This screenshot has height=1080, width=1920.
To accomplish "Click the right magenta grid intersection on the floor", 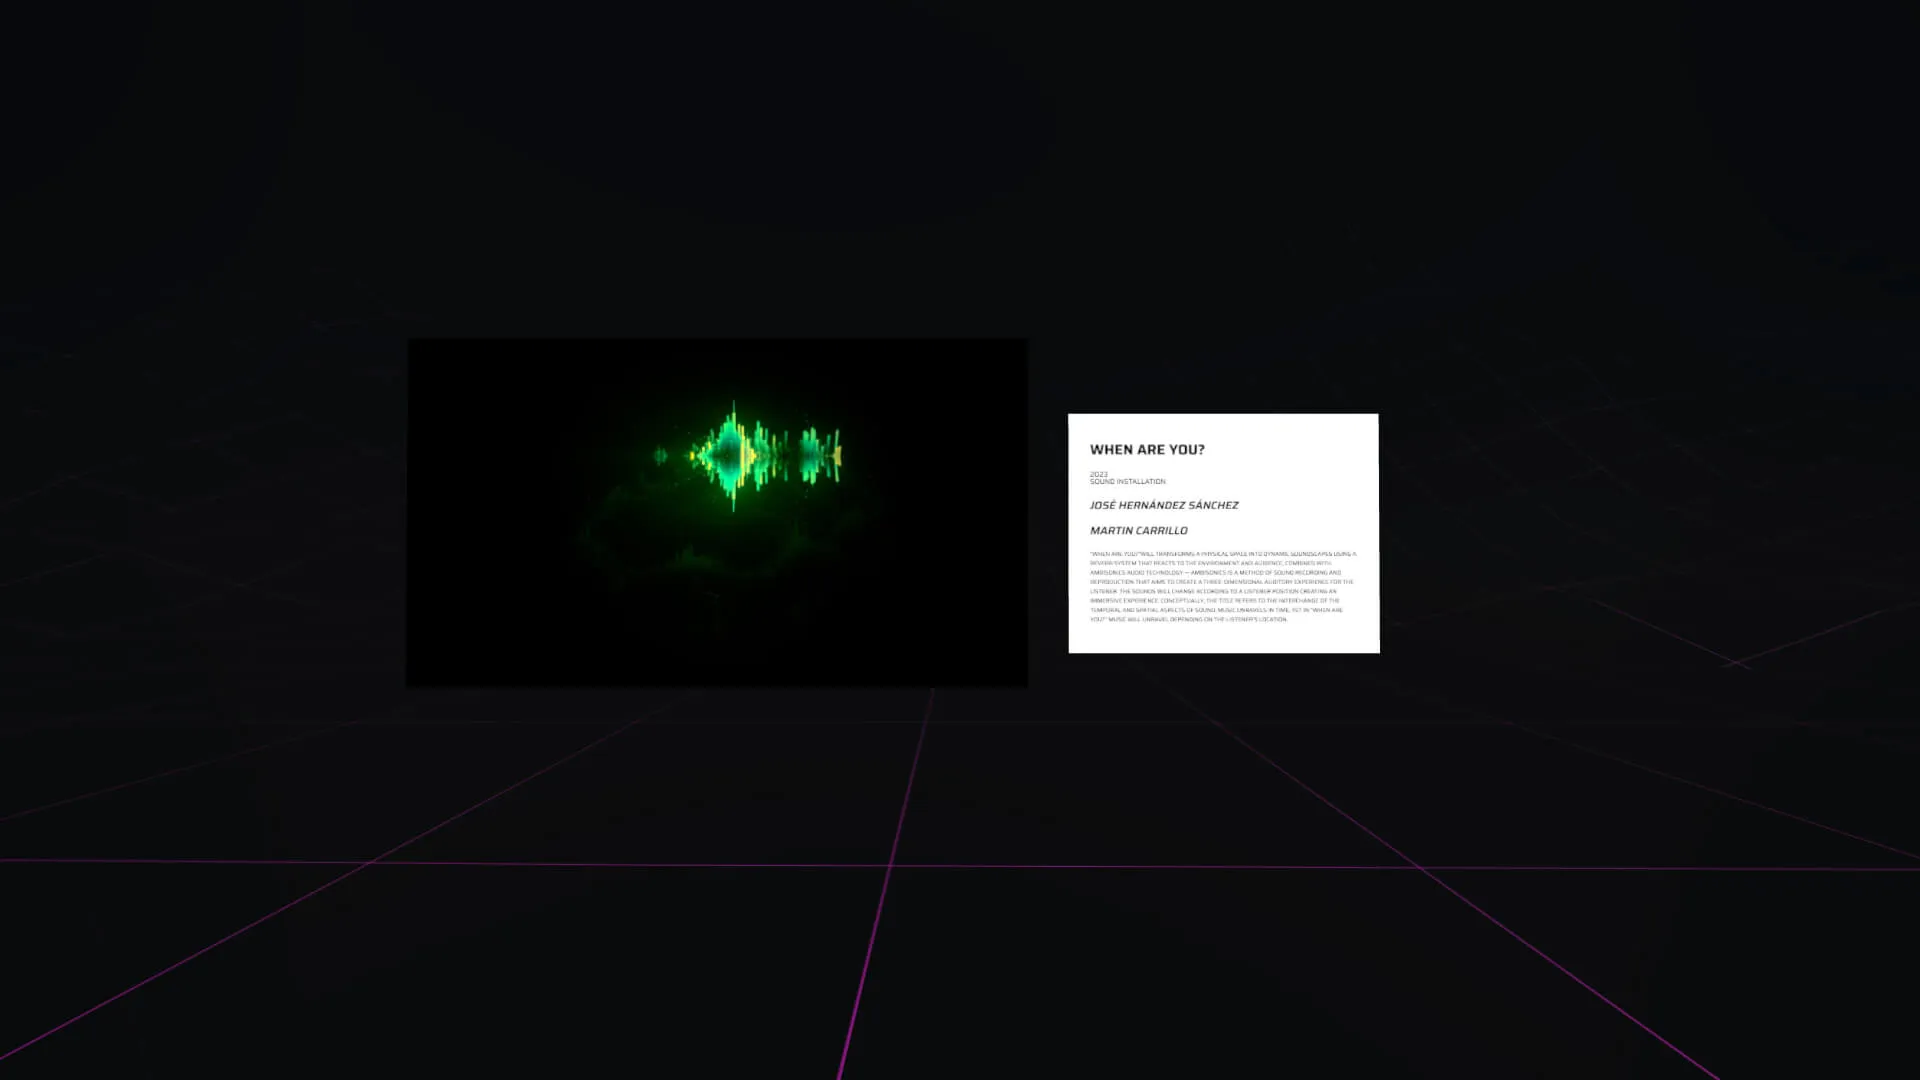I will [x=1418, y=868].
